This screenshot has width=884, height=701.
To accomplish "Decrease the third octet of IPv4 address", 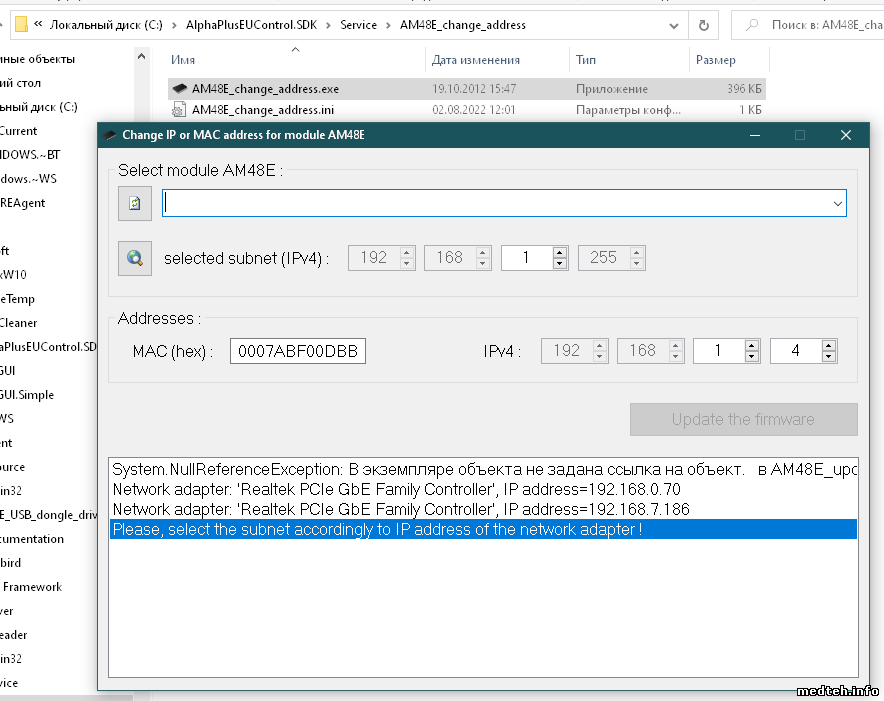I will 752,356.
